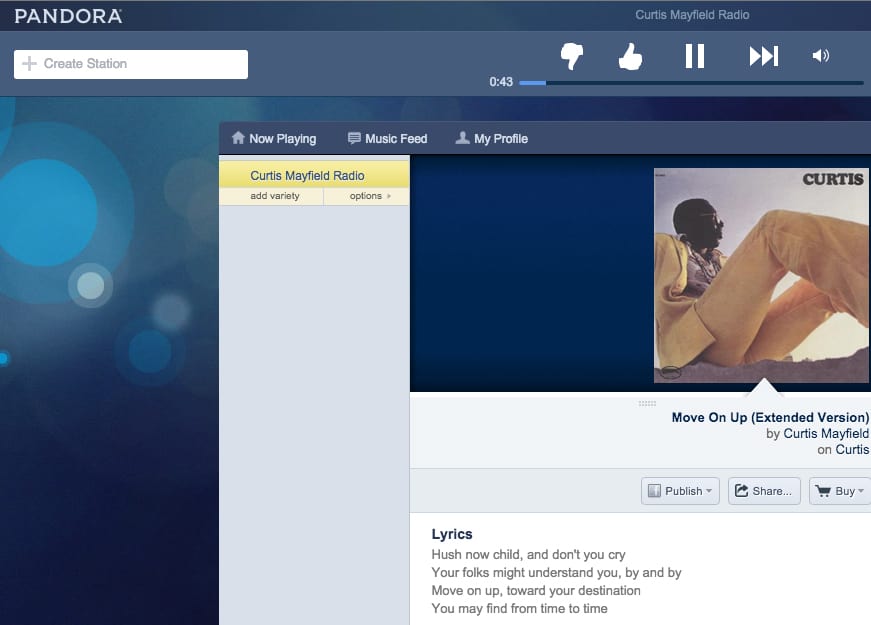Click the thumbs down icon

[x=572, y=56]
